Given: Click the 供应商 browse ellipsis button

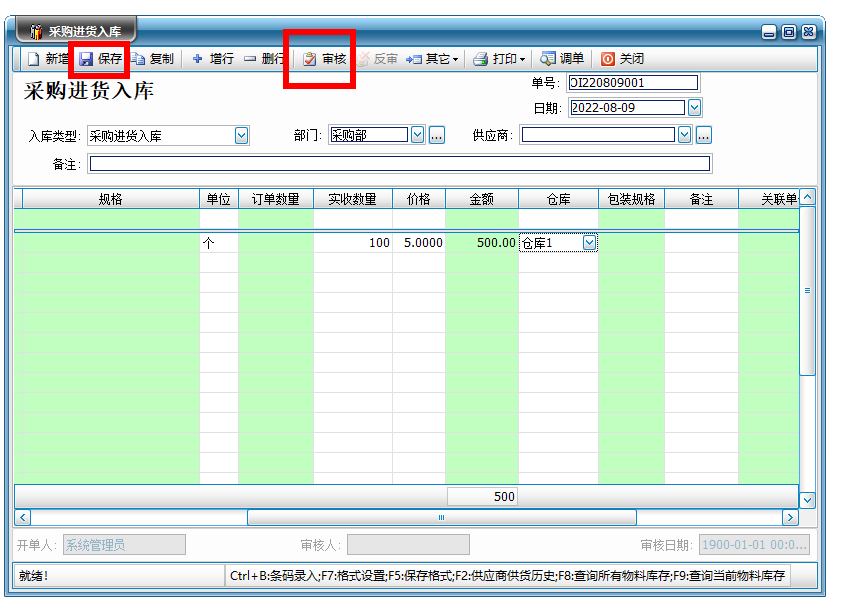Looking at the screenshot, I should click(704, 135).
